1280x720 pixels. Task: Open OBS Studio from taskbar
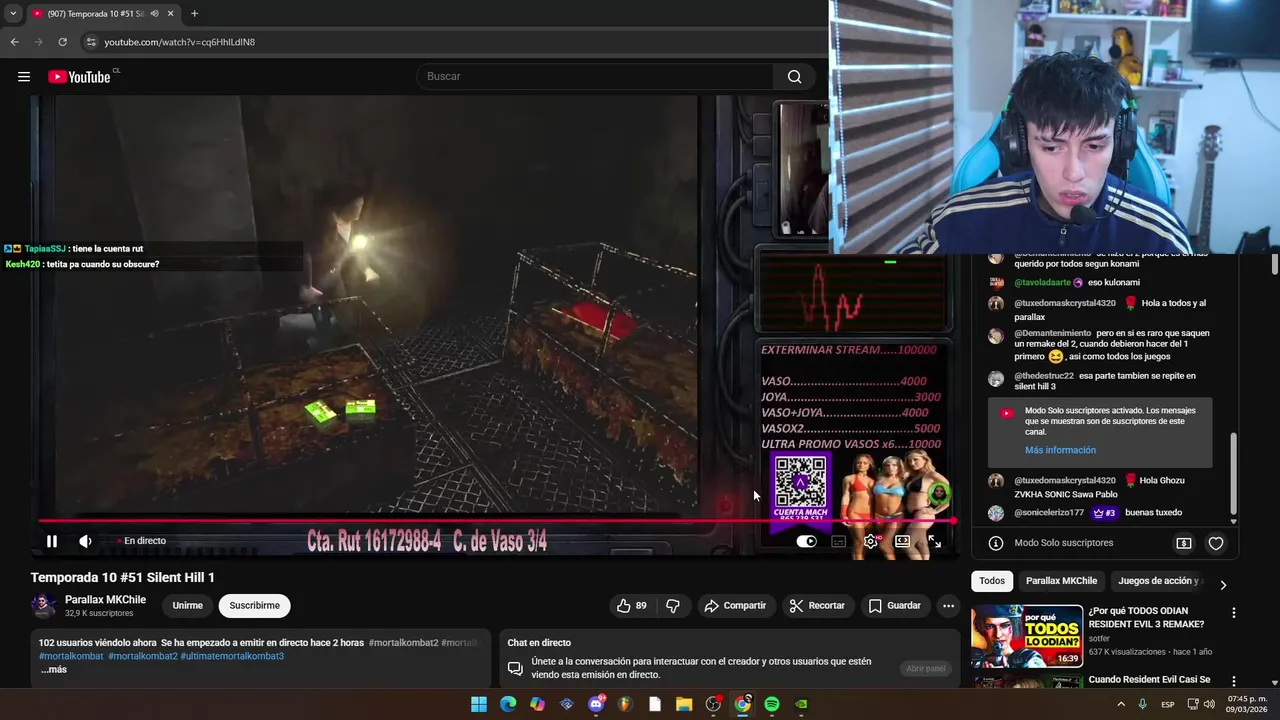713,704
